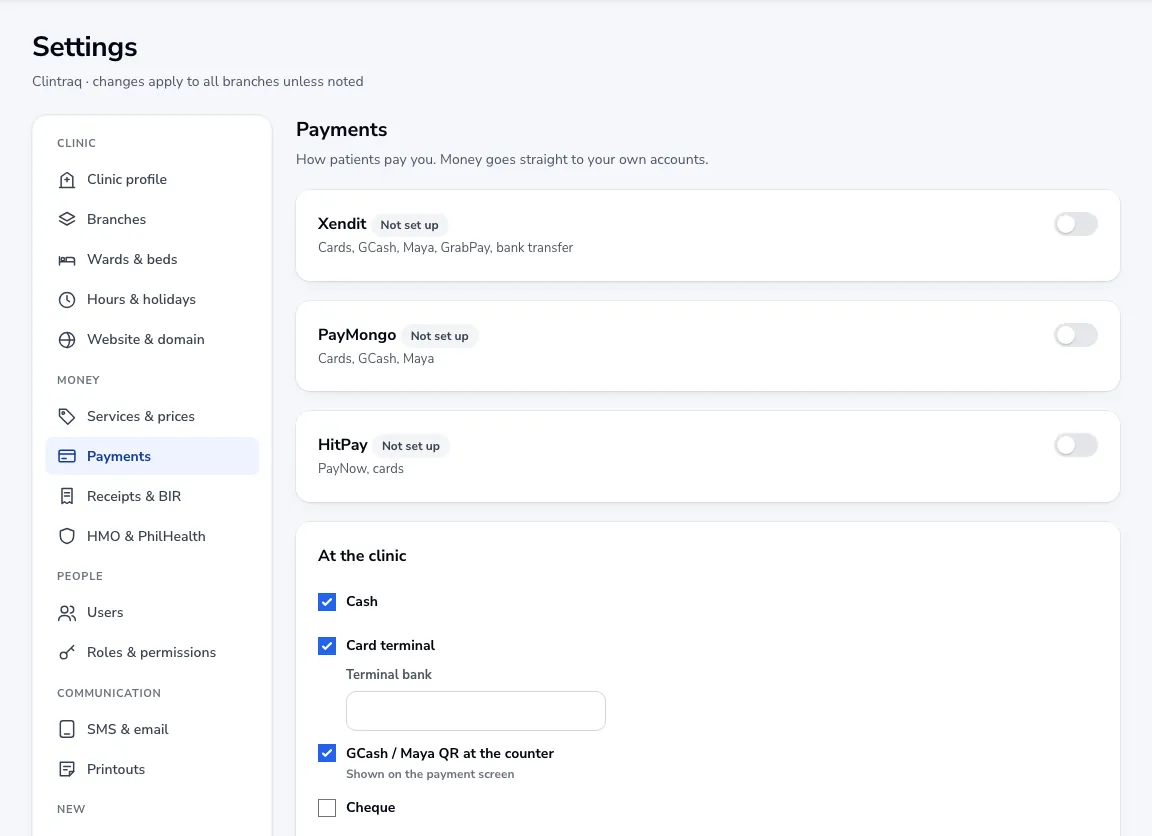Screen dimensions: 1152x836
Task: Click the Roles & permissions key icon
Action: click(x=67, y=652)
